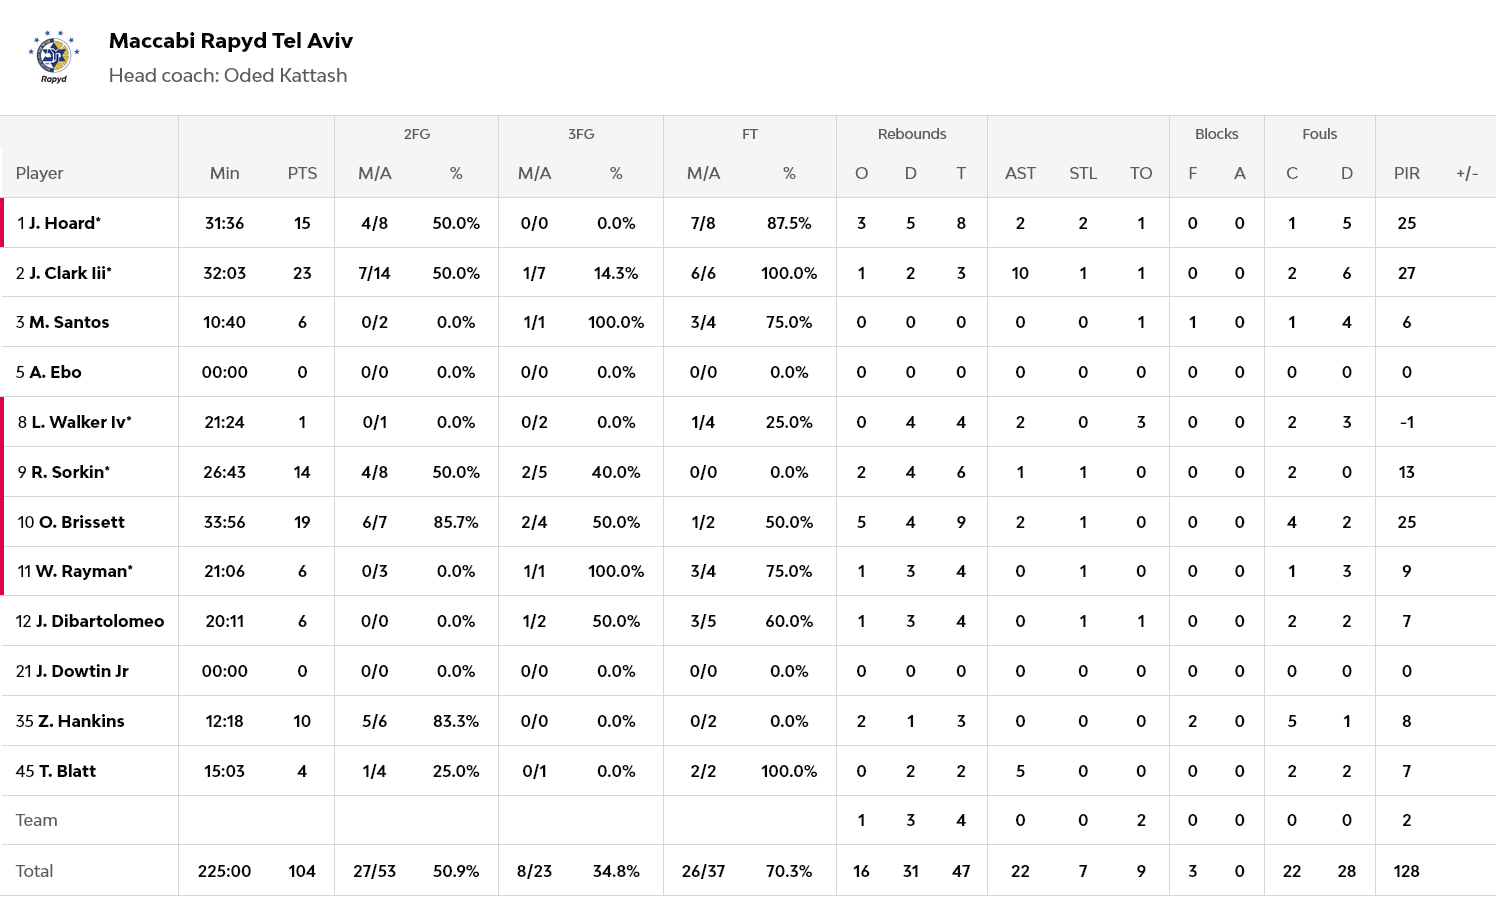Image resolution: width=1496 pixels, height=898 pixels.
Task: View L. Walker Iv's profile
Action: click(x=81, y=422)
